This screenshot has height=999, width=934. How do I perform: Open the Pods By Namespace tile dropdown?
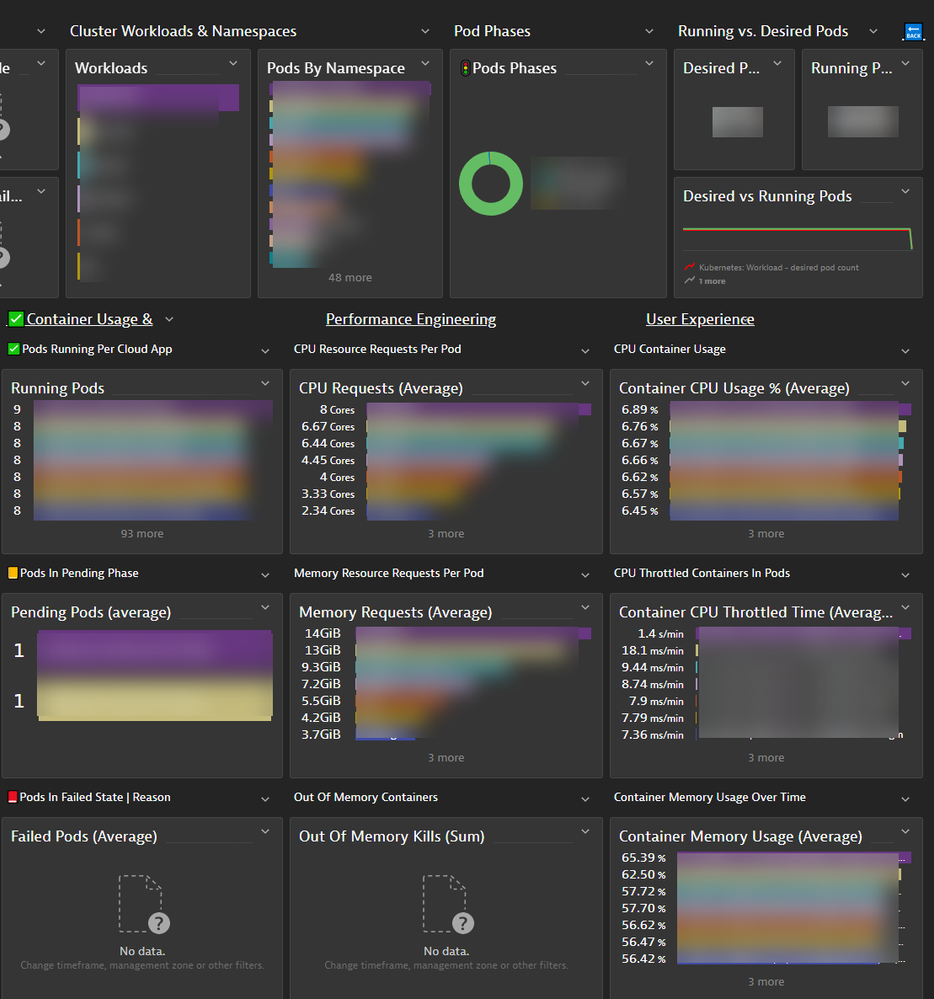(x=425, y=63)
